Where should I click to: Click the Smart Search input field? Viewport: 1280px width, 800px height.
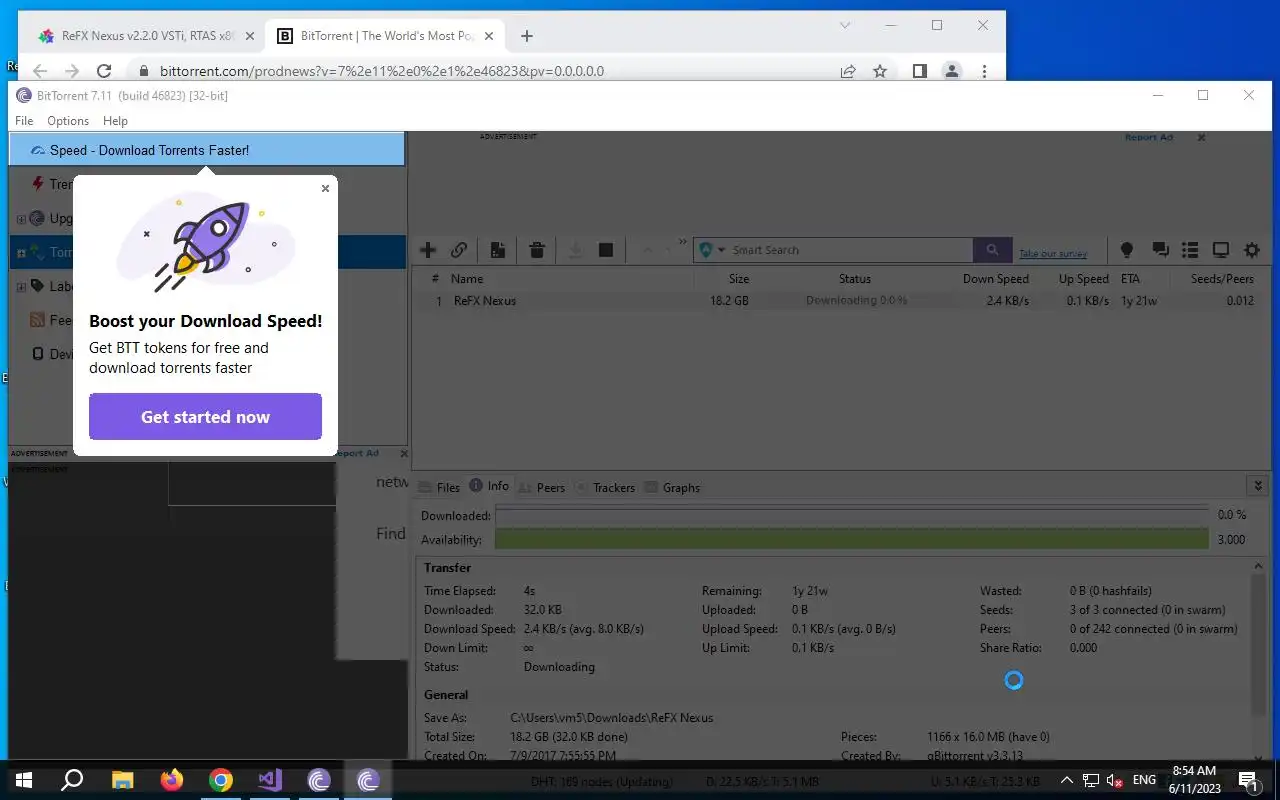850,250
